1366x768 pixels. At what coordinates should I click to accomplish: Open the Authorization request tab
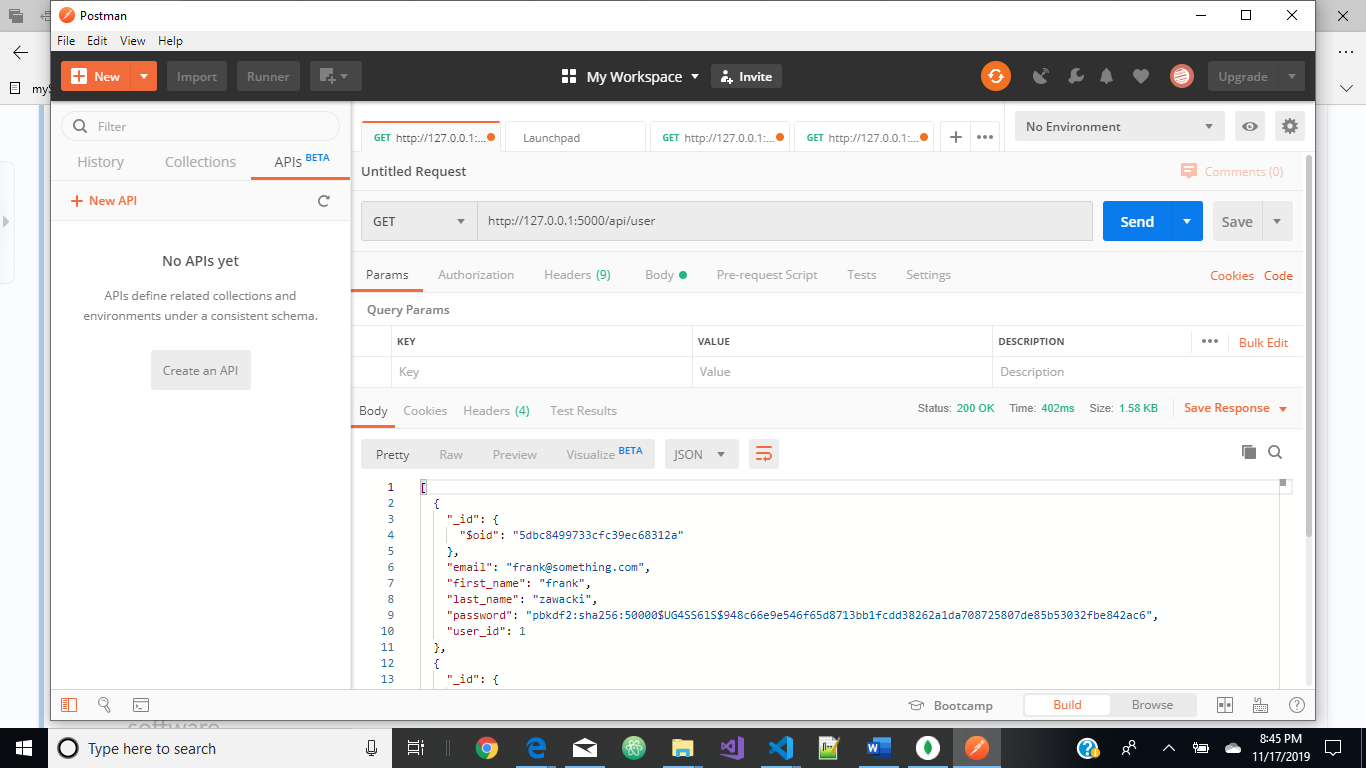pyautogui.click(x=476, y=275)
